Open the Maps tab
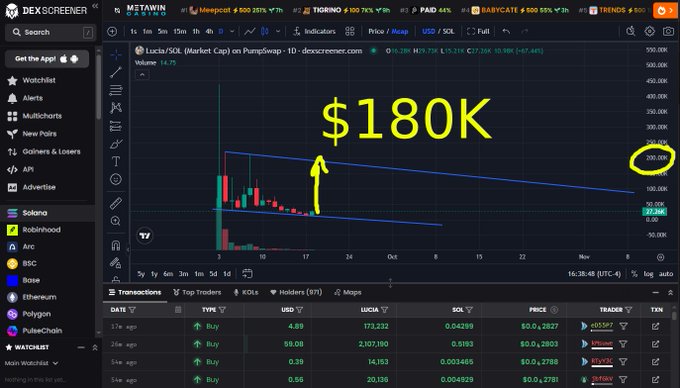The width and height of the screenshot is (680, 388). pos(348,292)
